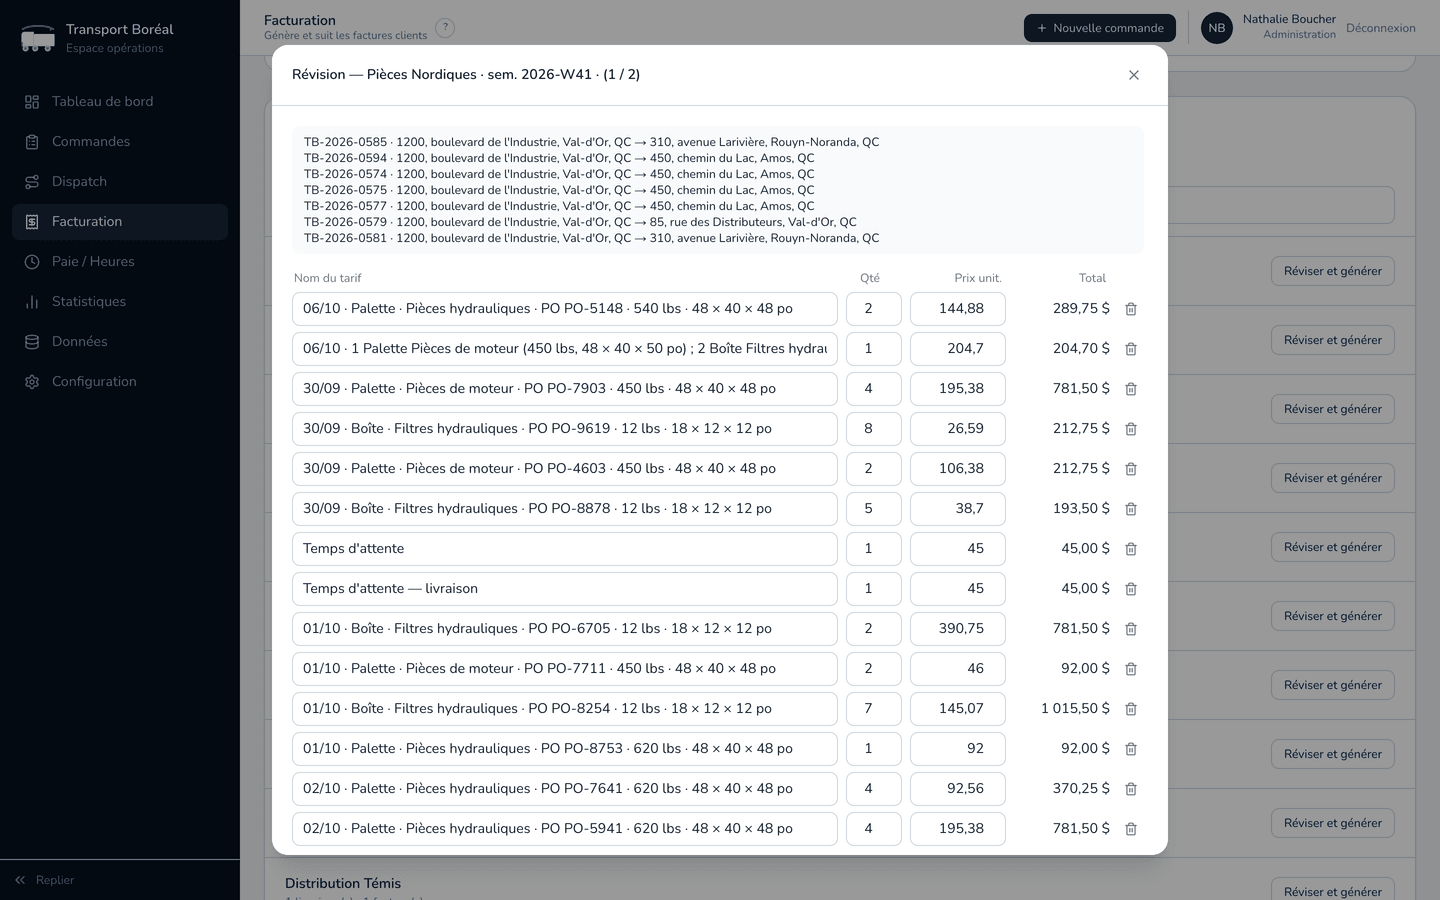Collapse the sidebar with Replier

tap(44, 880)
